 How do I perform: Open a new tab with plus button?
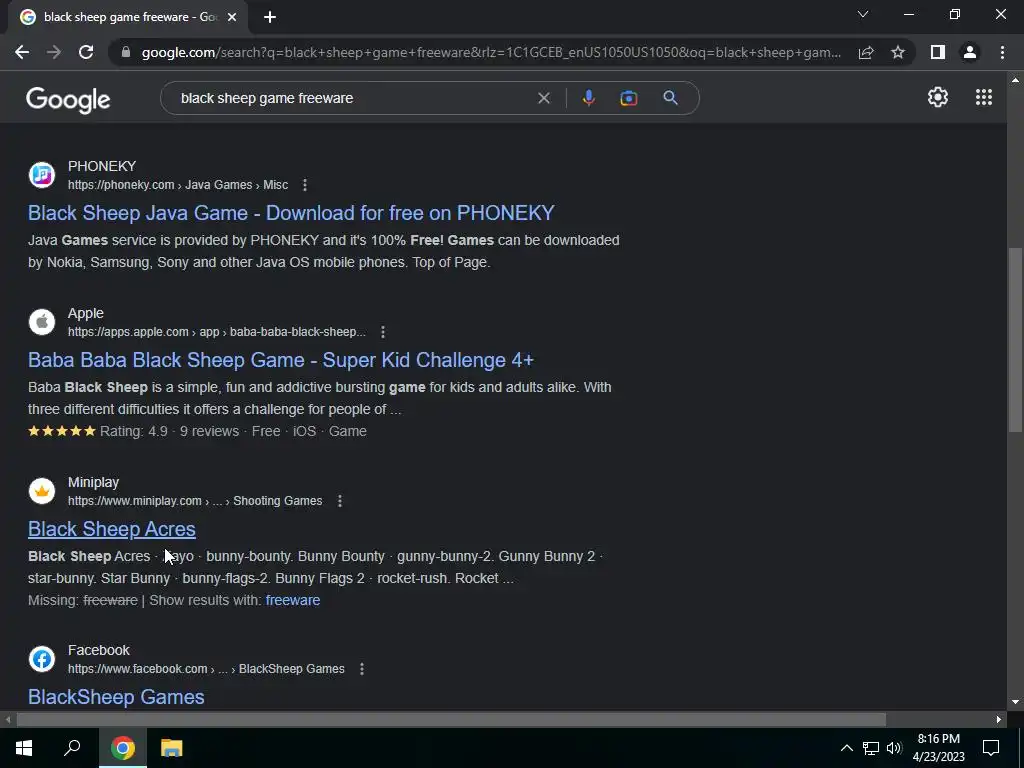coord(270,17)
